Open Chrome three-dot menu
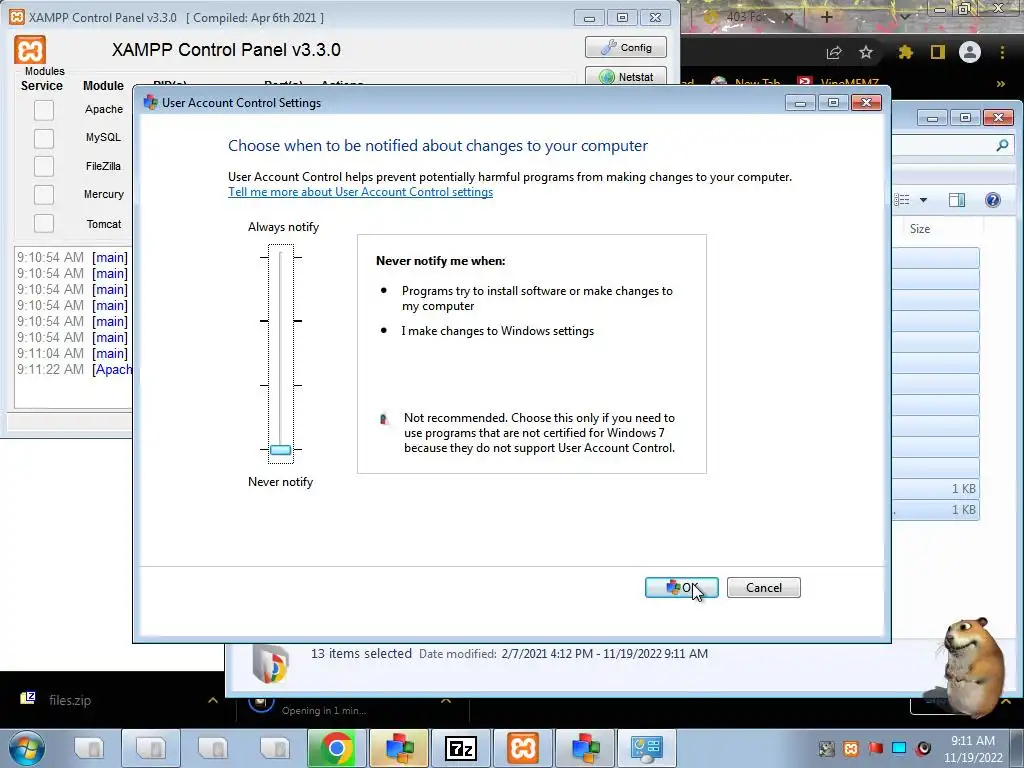Viewport: 1024px width, 768px height. pyautogui.click(x=1002, y=52)
